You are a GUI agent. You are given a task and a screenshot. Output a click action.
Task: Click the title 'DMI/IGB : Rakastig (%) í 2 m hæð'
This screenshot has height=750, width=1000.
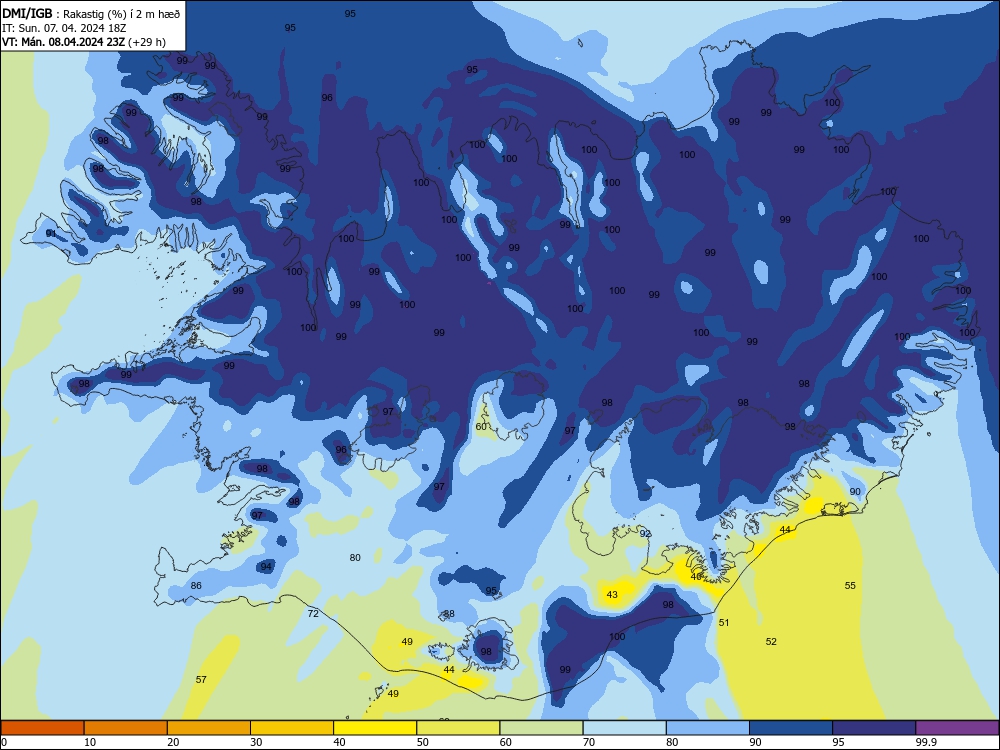[91, 14]
